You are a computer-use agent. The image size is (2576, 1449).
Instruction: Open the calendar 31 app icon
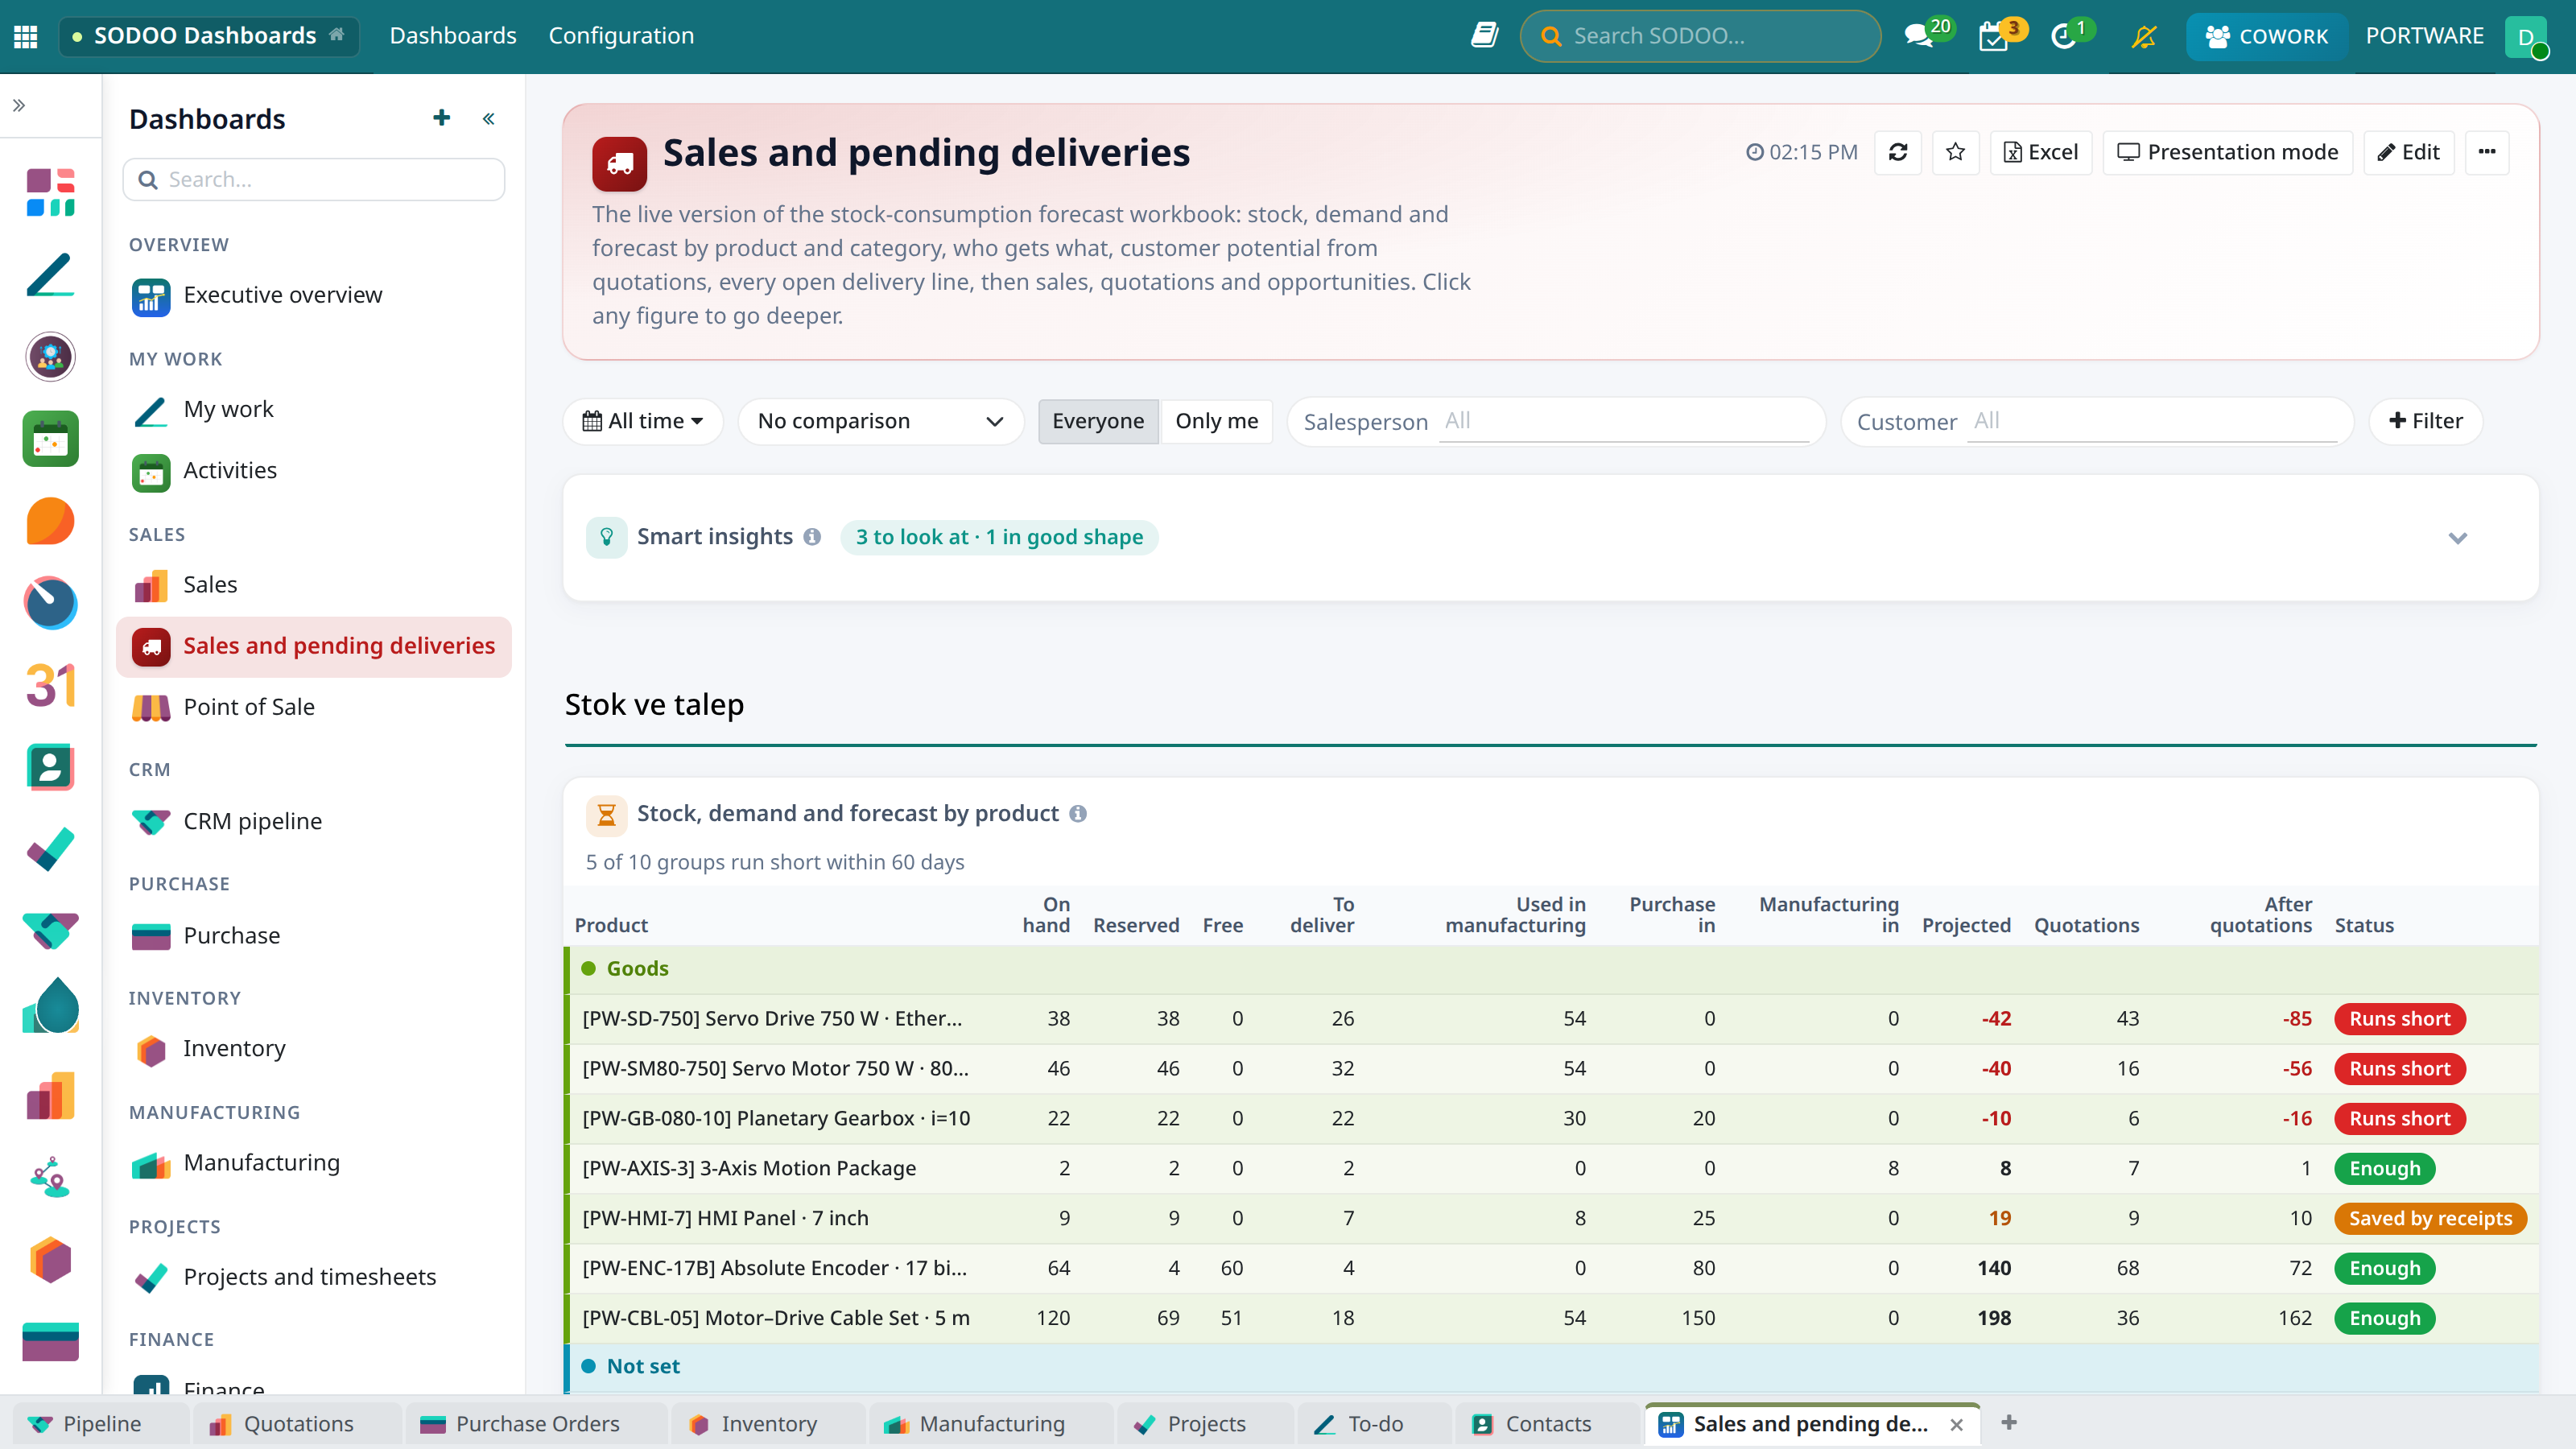click(x=50, y=685)
